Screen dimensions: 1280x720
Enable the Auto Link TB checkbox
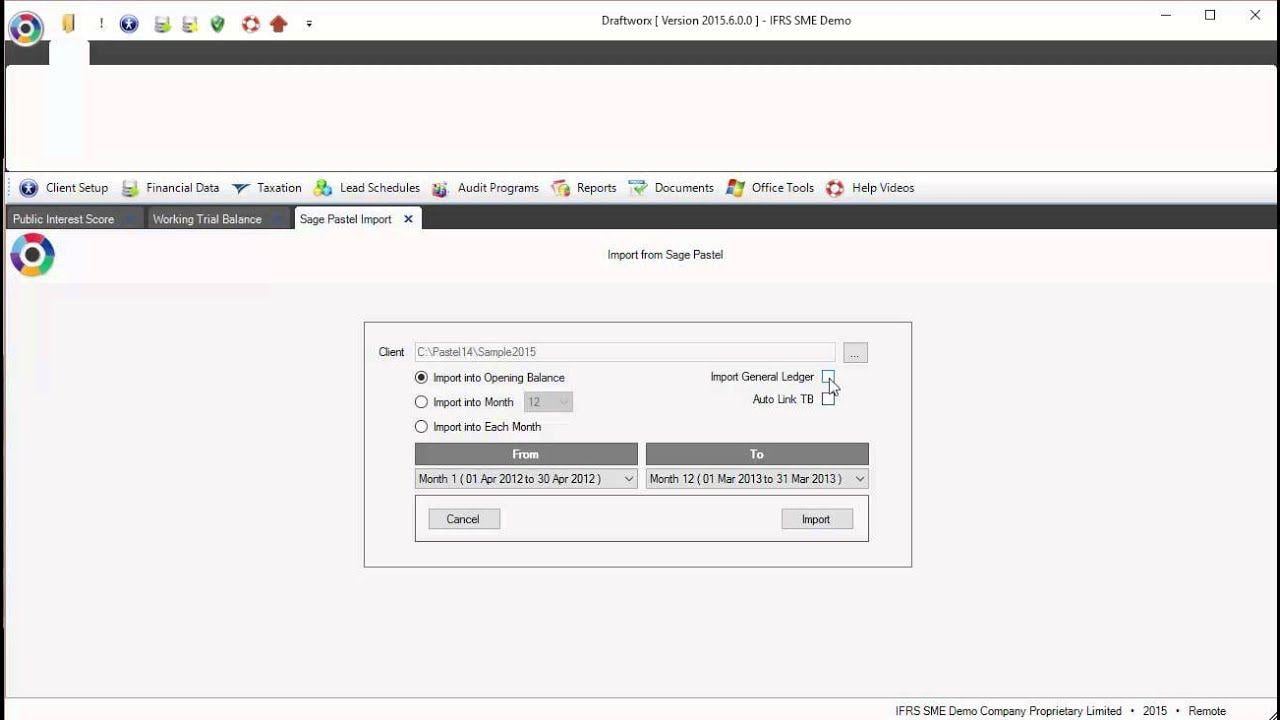[x=828, y=399]
